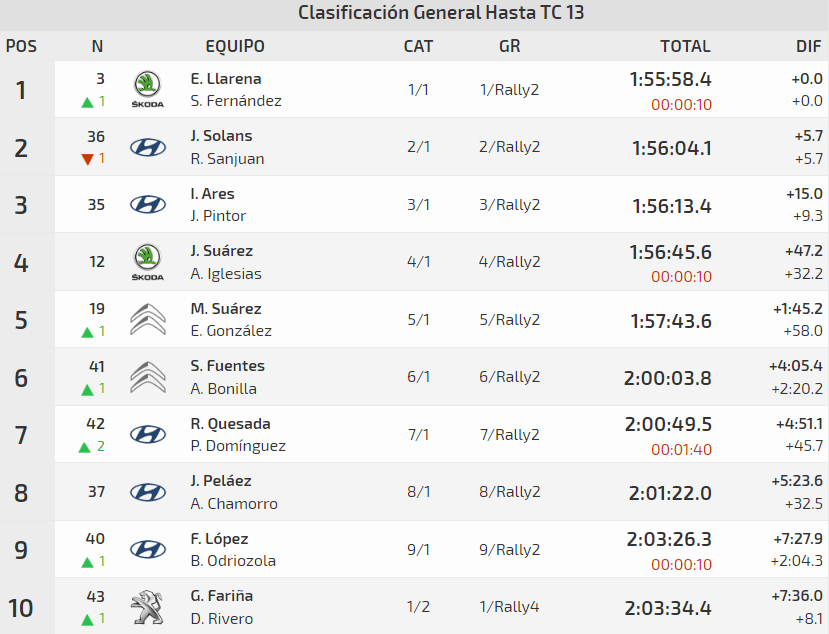Image resolution: width=829 pixels, height=634 pixels.
Task: Click the Skoda logo beside E. Llarena
Action: click(x=148, y=90)
